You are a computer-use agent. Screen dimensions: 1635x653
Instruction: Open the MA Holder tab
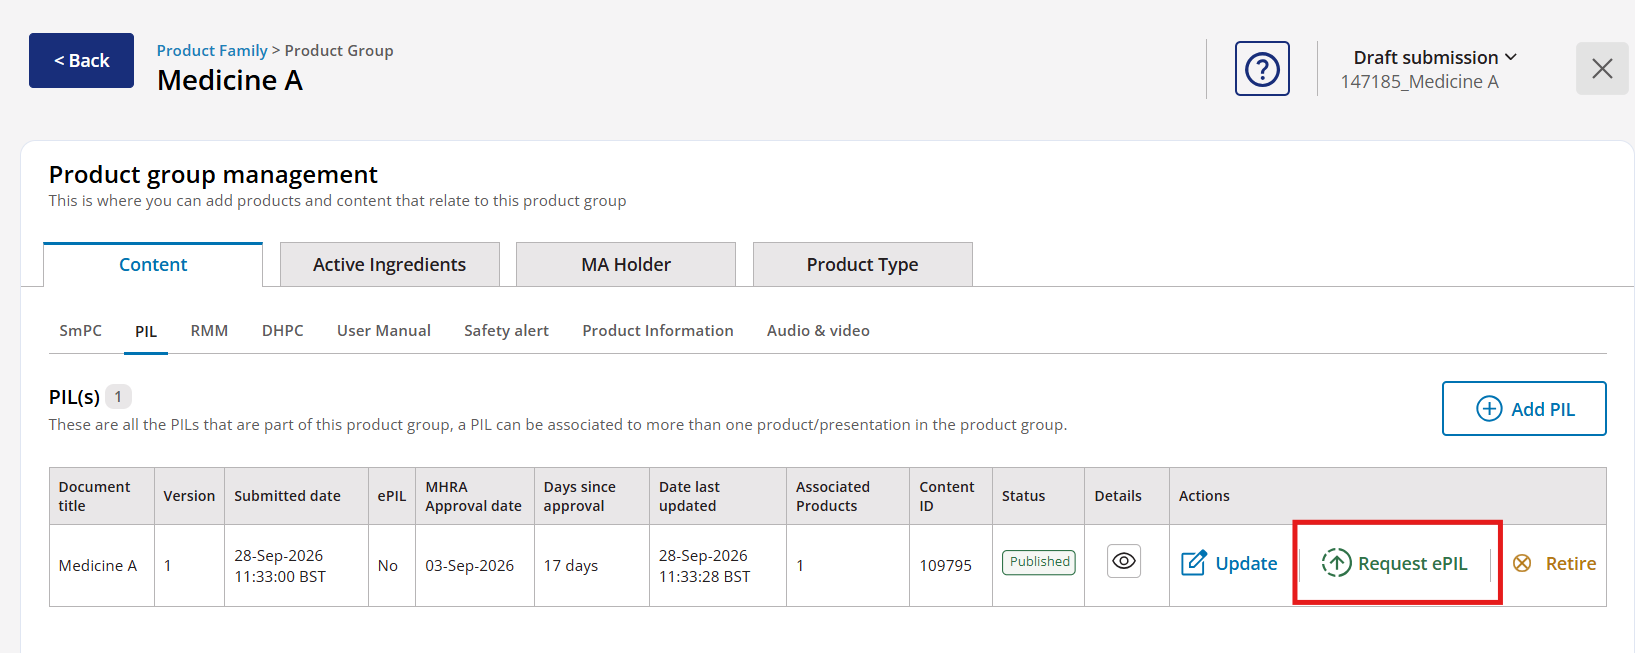pos(626,264)
